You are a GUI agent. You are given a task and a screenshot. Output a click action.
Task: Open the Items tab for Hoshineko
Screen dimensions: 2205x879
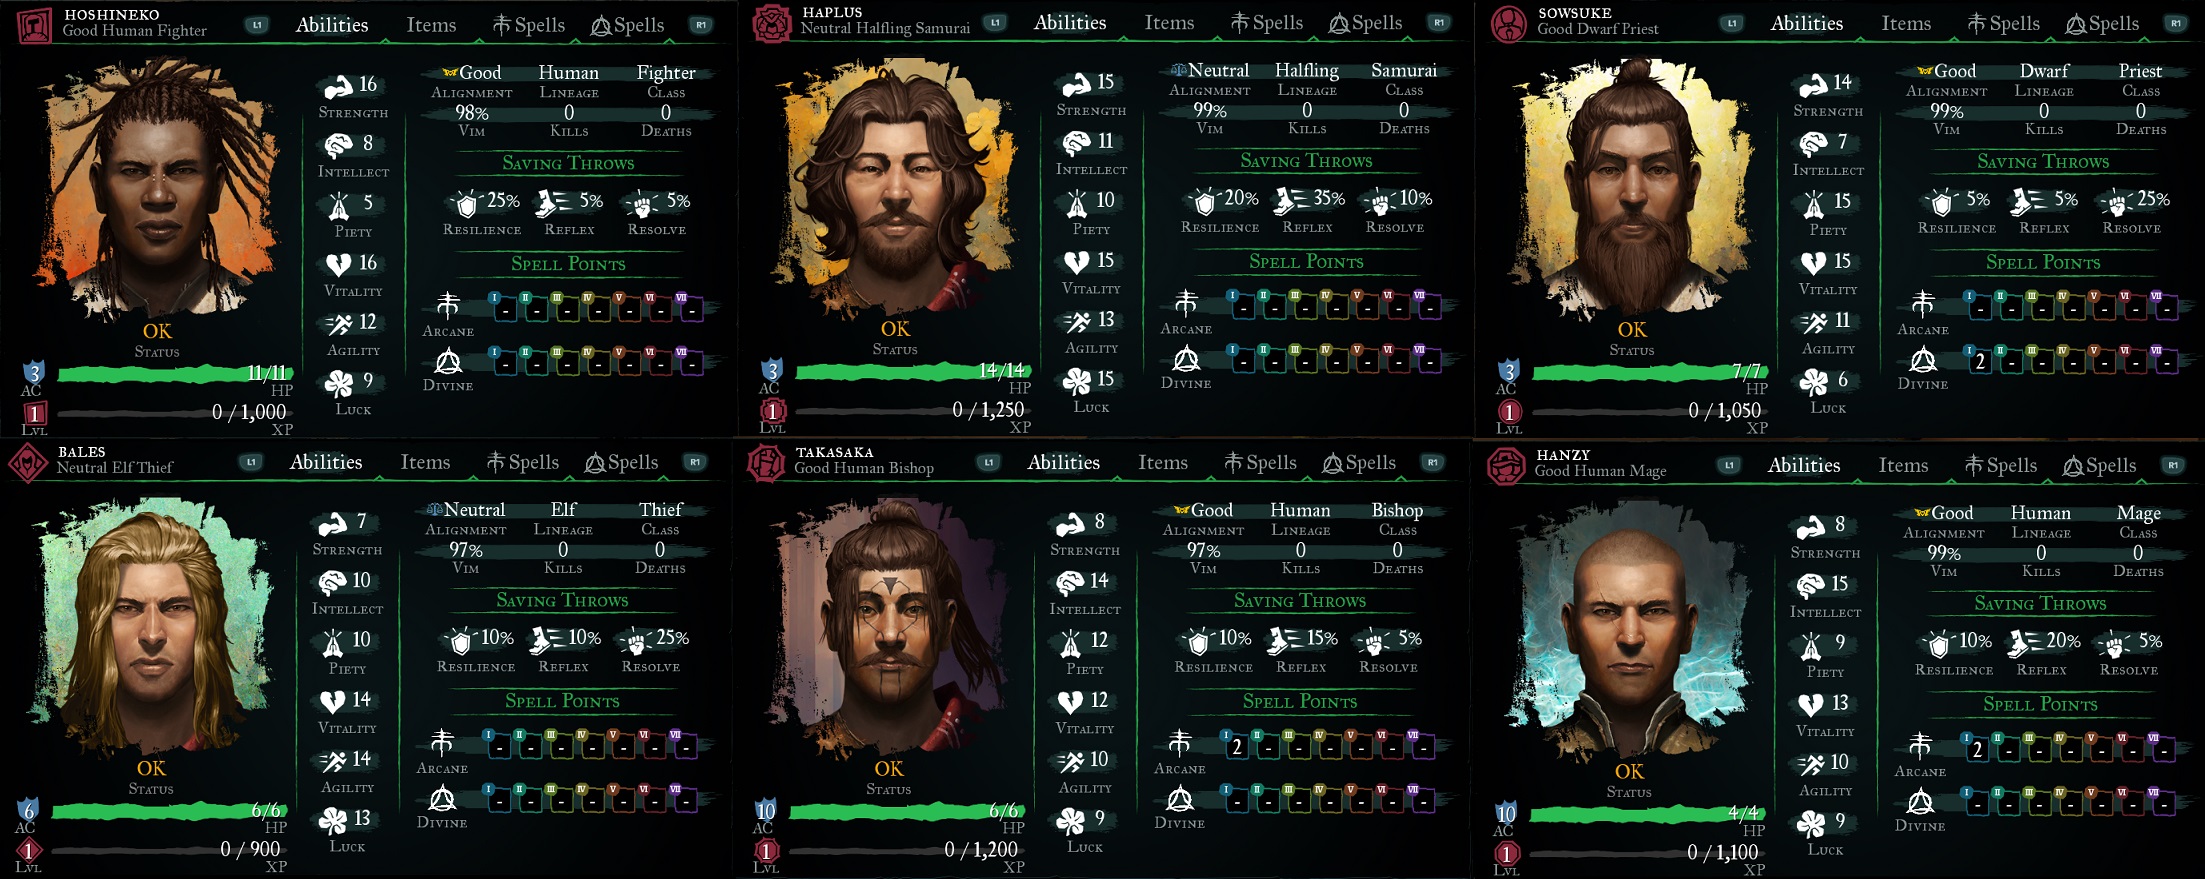pyautogui.click(x=431, y=25)
